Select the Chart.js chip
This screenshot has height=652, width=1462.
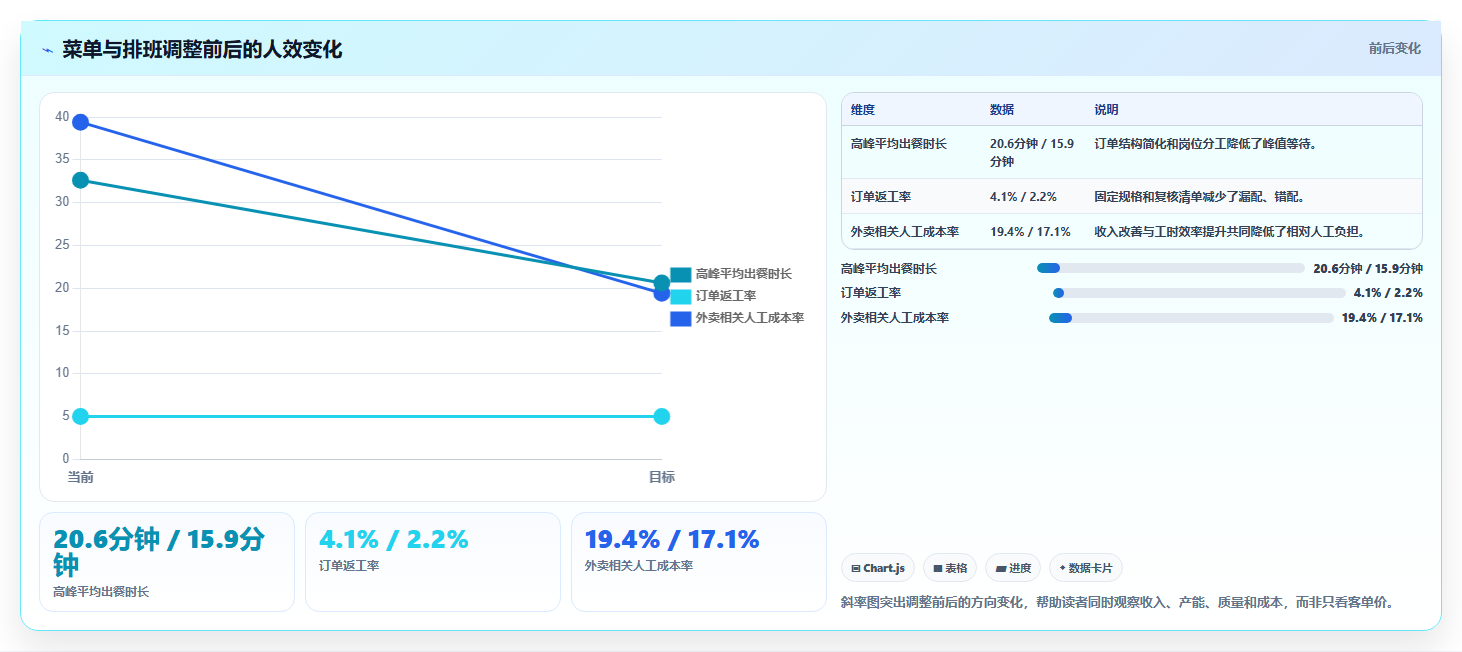[878, 568]
